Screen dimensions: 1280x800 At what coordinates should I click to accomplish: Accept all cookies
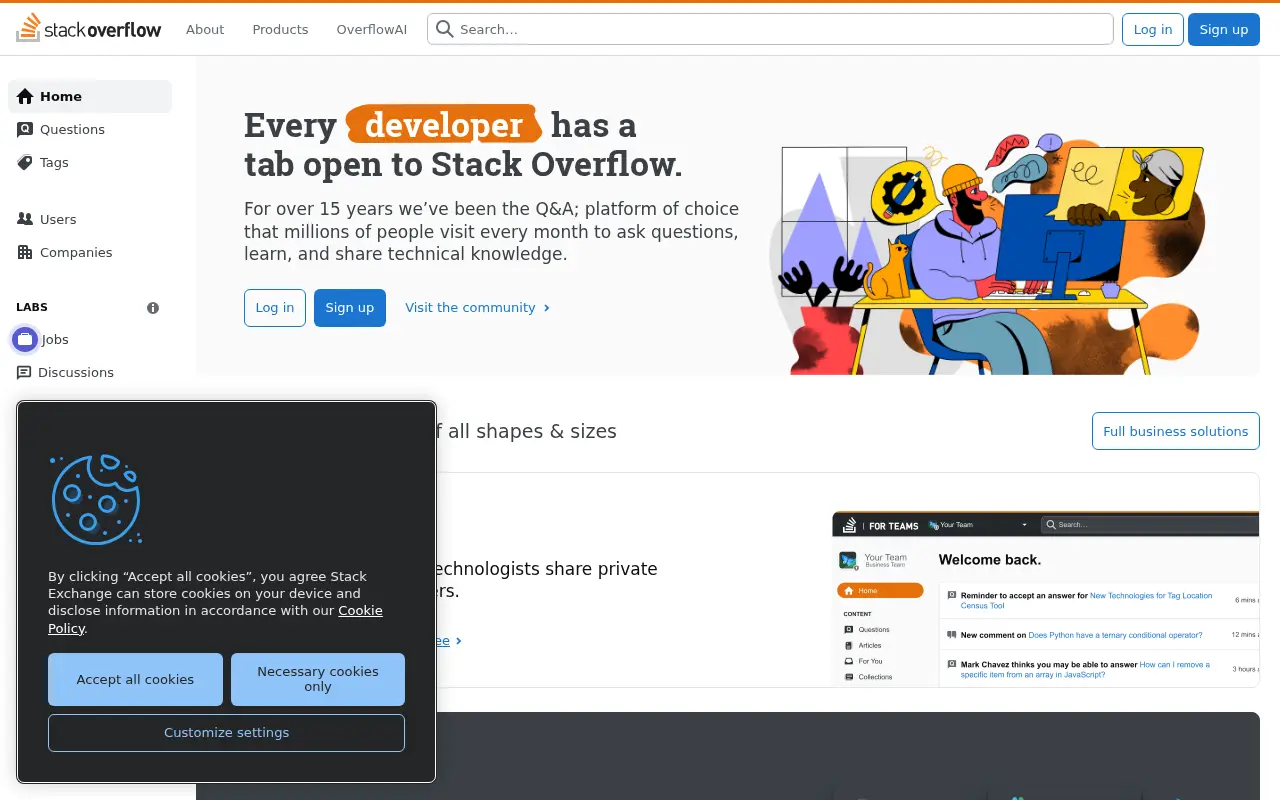135,680
